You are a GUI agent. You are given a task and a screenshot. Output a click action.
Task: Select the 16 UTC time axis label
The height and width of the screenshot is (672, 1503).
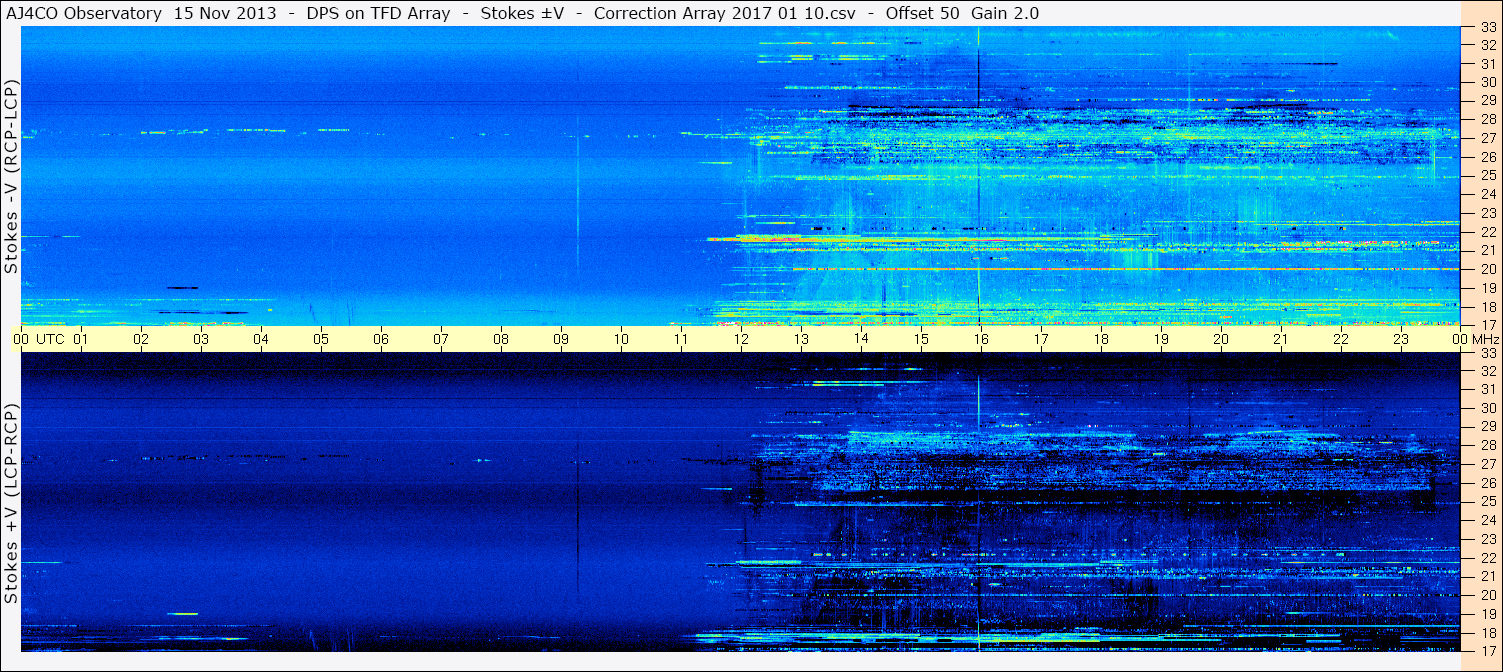[981, 340]
